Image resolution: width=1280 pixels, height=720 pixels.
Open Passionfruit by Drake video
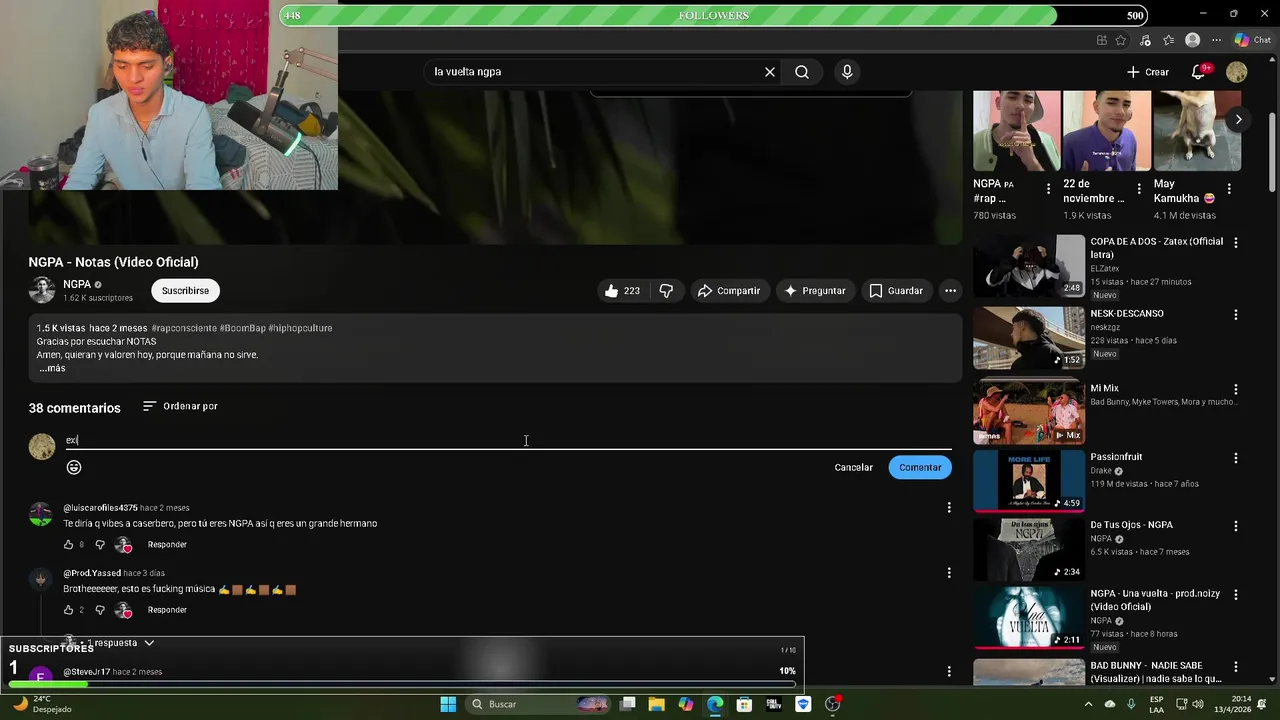pos(1029,480)
